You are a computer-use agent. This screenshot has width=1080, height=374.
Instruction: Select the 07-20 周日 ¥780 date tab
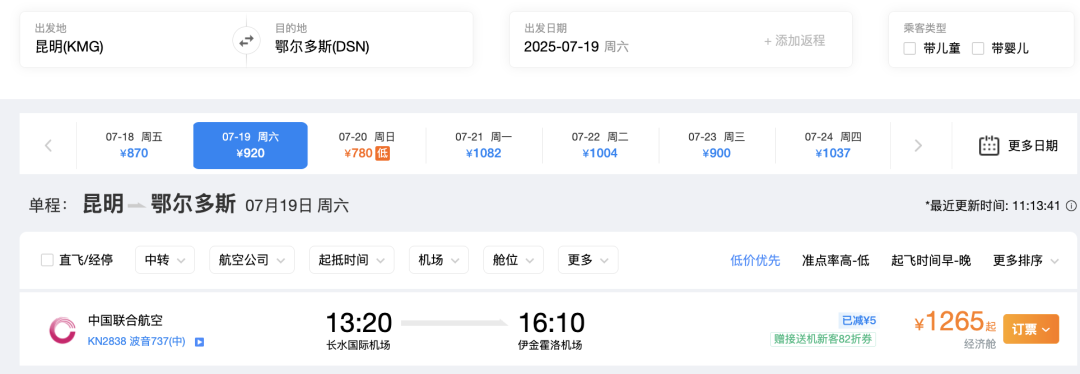366,145
